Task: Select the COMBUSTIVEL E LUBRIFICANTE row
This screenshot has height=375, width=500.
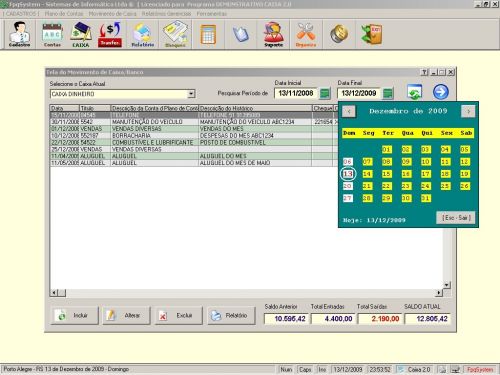Action: pyautogui.click(x=194, y=142)
